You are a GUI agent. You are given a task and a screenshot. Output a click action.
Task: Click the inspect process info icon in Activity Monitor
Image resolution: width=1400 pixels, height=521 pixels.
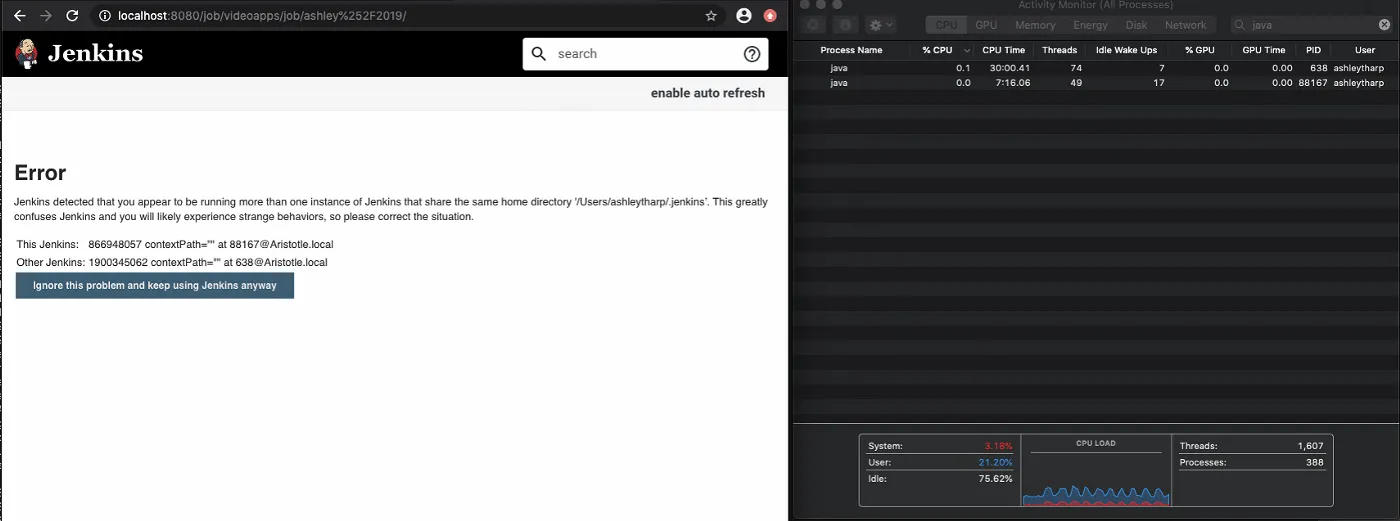coord(843,25)
